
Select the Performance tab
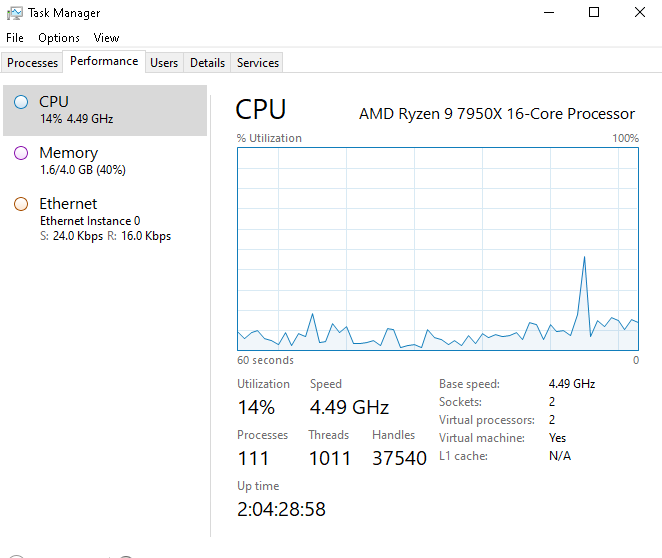104,61
